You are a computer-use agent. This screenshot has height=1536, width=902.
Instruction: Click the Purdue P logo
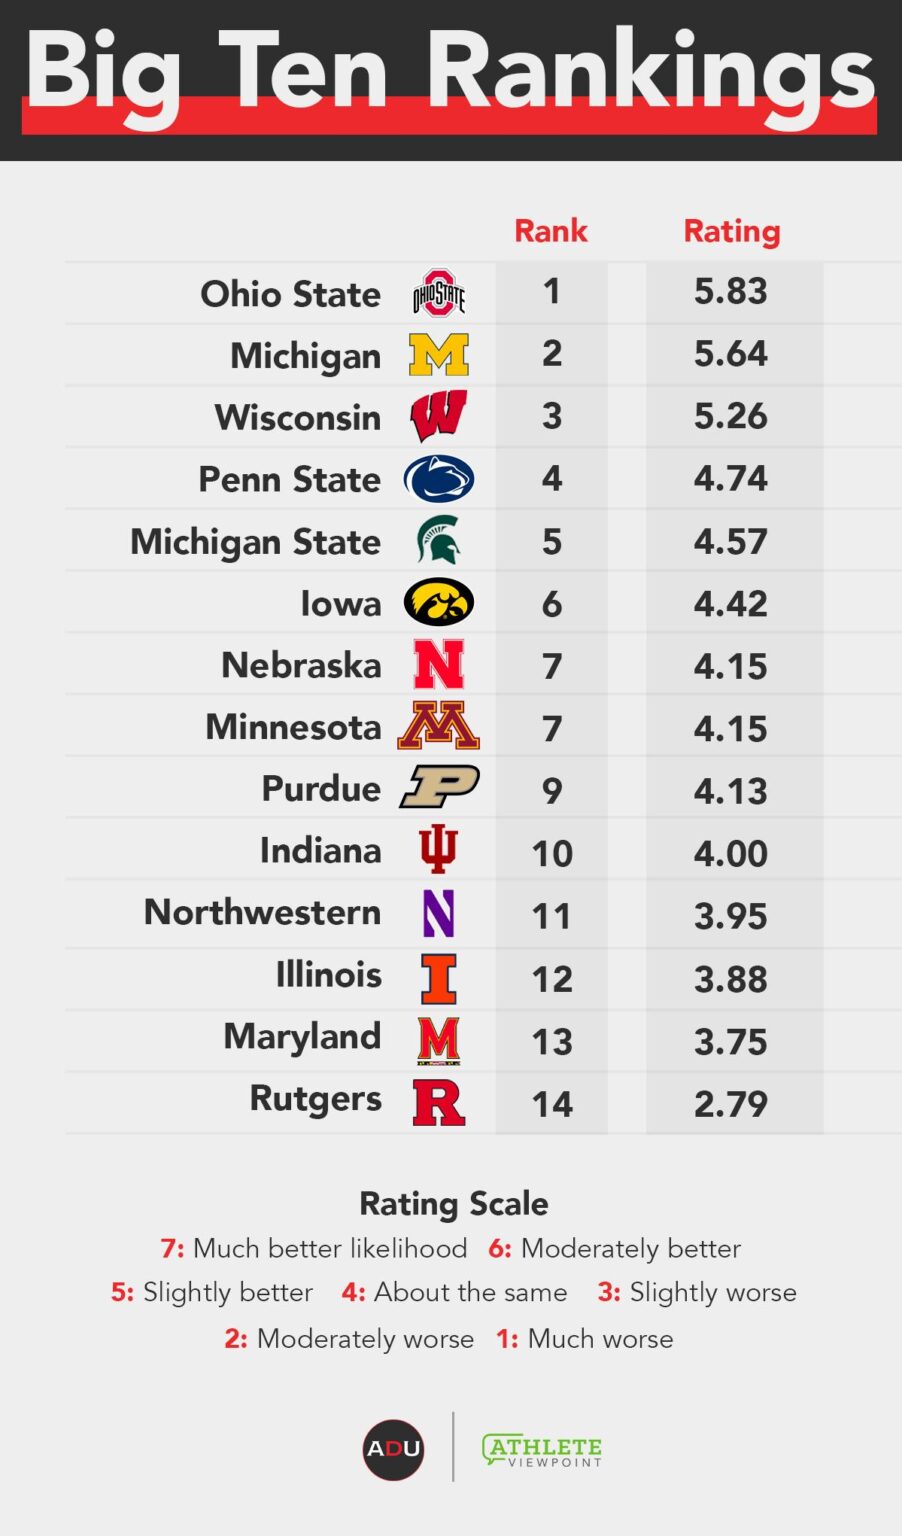tap(440, 787)
